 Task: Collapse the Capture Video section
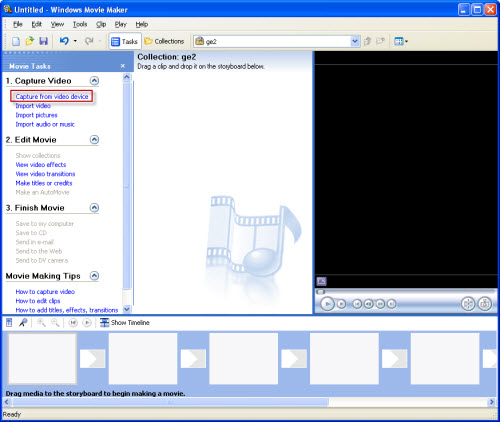[x=95, y=81]
